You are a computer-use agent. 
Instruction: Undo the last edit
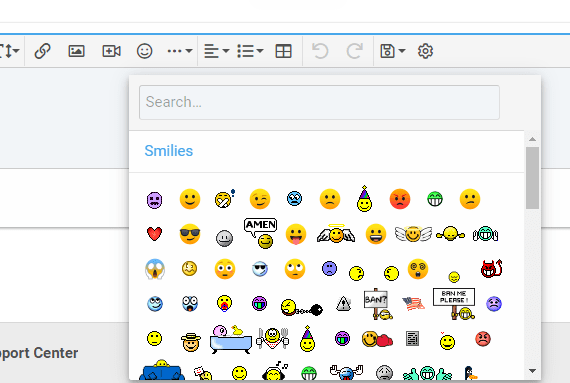click(x=320, y=51)
